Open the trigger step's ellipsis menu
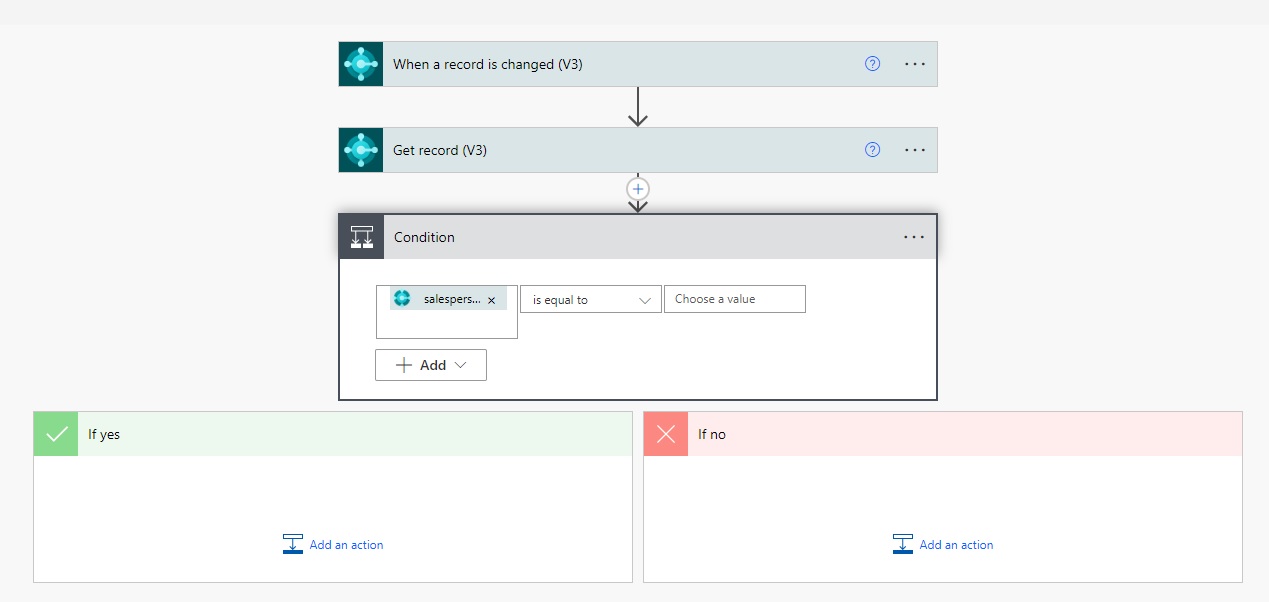Viewport: 1269px width, 602px height. [x=915, y=64]
